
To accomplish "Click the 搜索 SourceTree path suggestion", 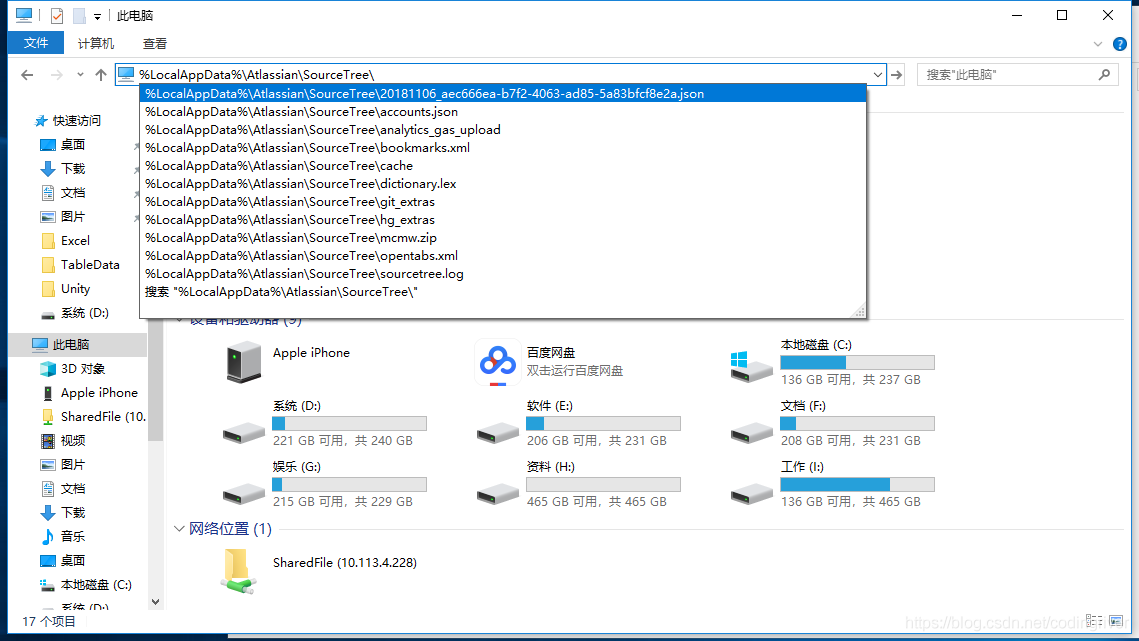I will pos(503,292).
